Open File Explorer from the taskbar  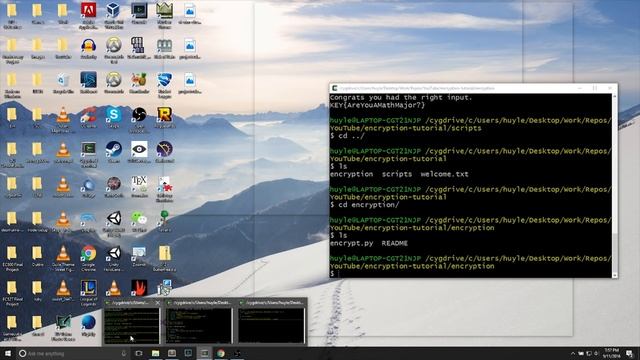click(156, 353)
